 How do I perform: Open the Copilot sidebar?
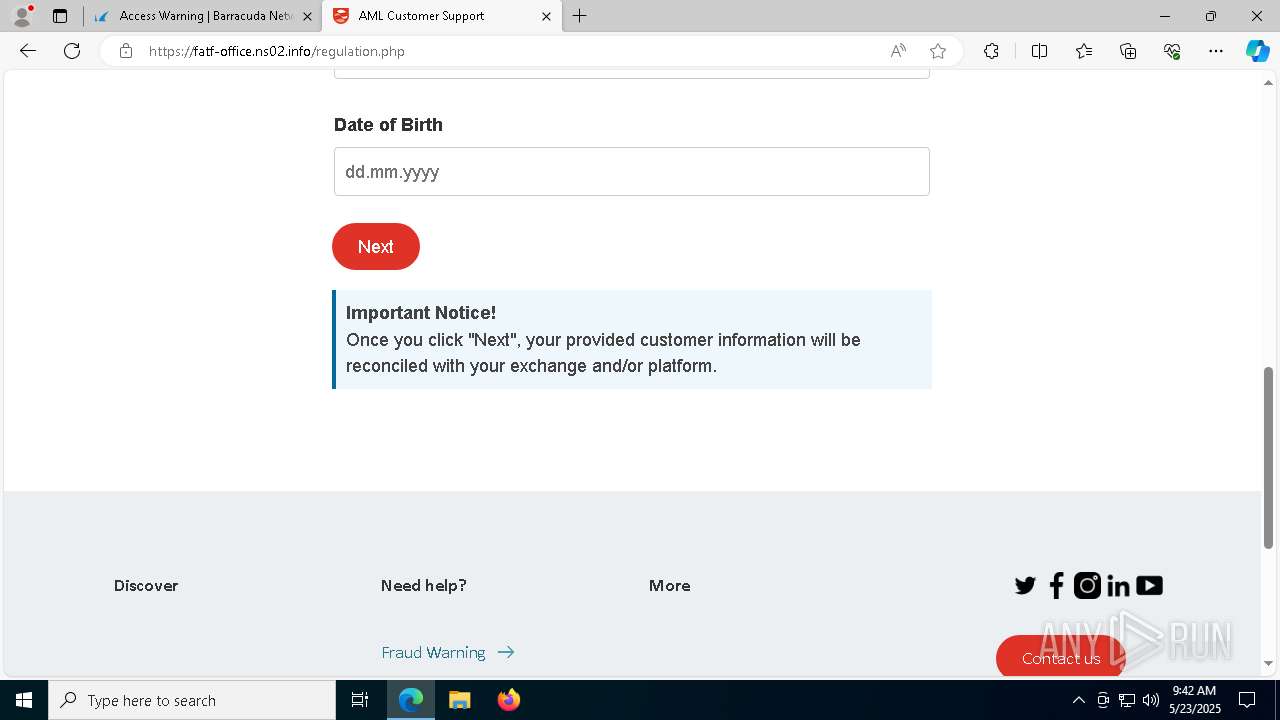1257,51
